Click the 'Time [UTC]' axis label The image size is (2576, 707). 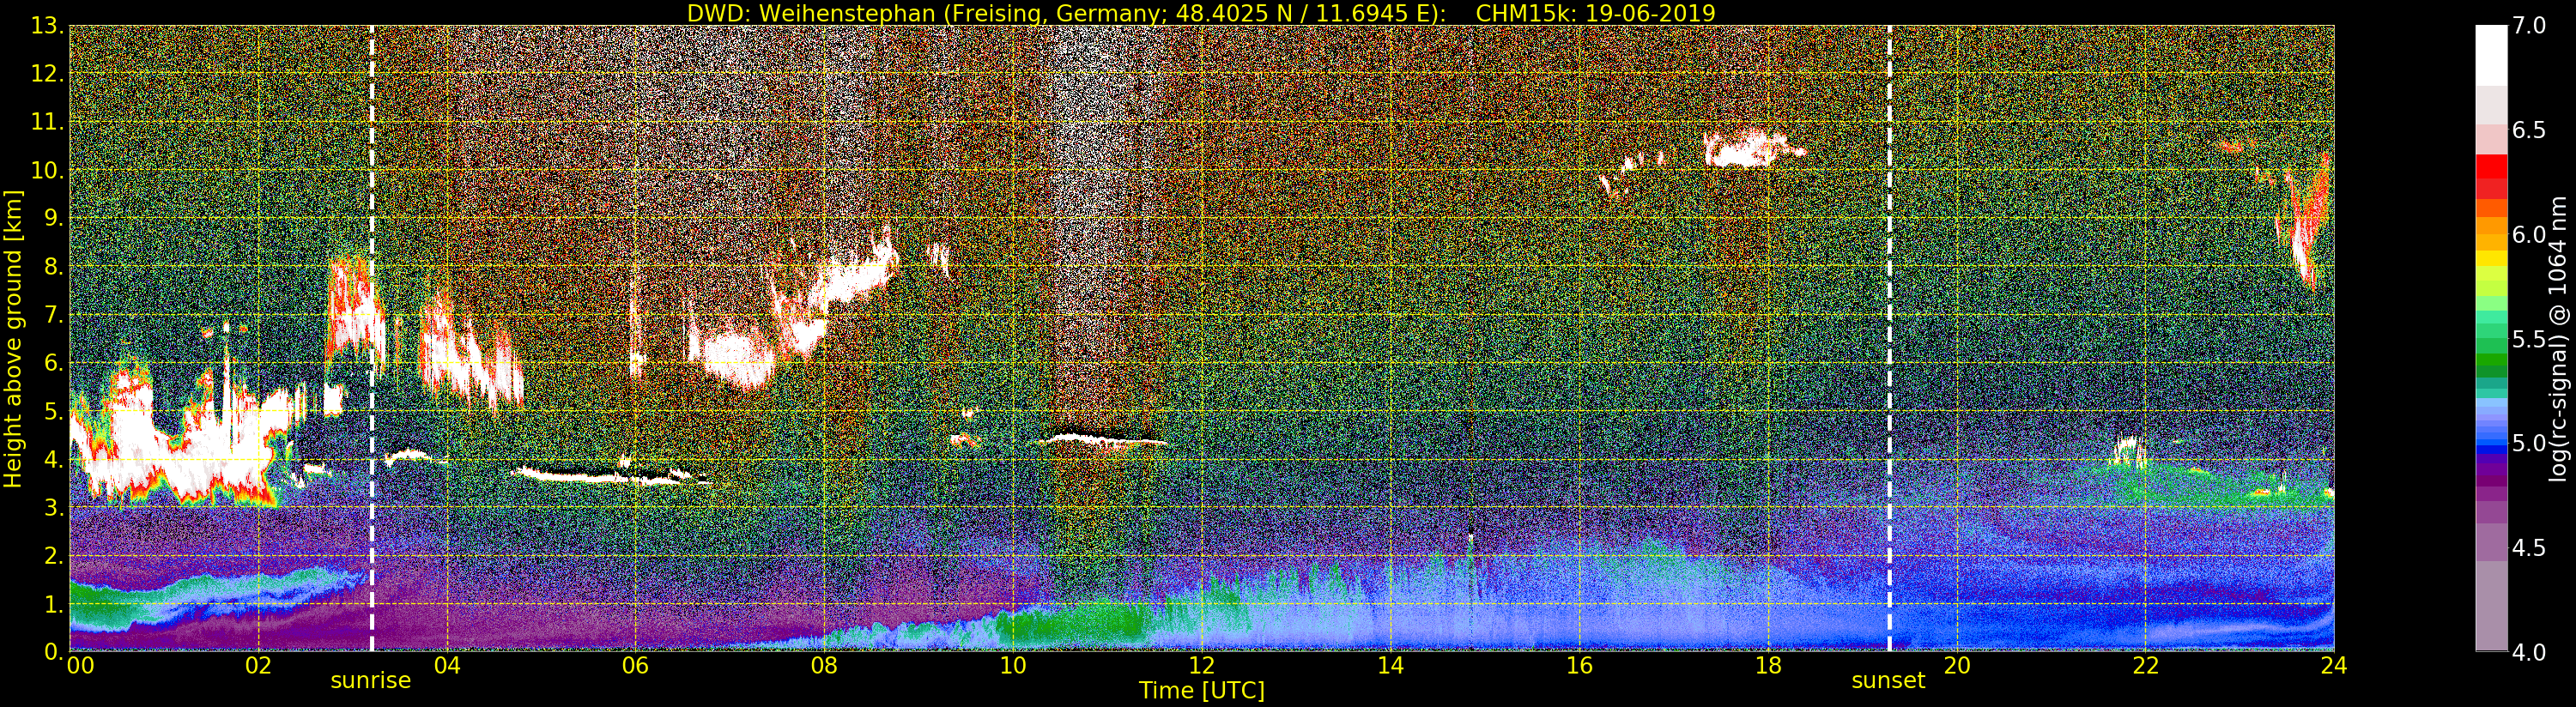pos(1202,690)
